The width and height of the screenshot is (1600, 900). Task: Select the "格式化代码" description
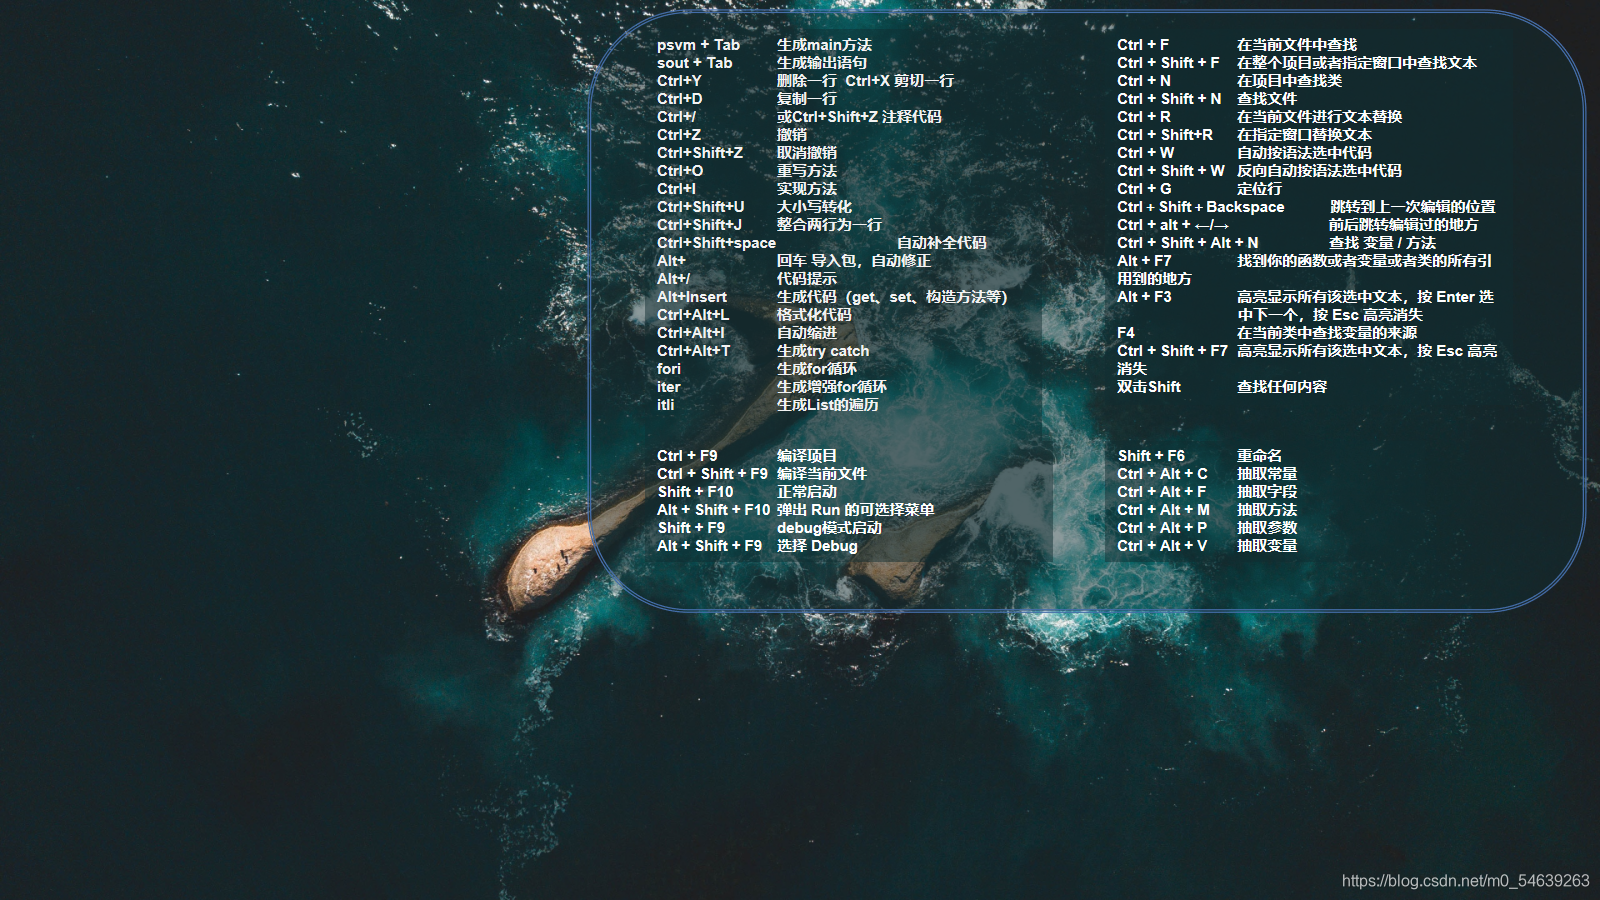(814, 315)
